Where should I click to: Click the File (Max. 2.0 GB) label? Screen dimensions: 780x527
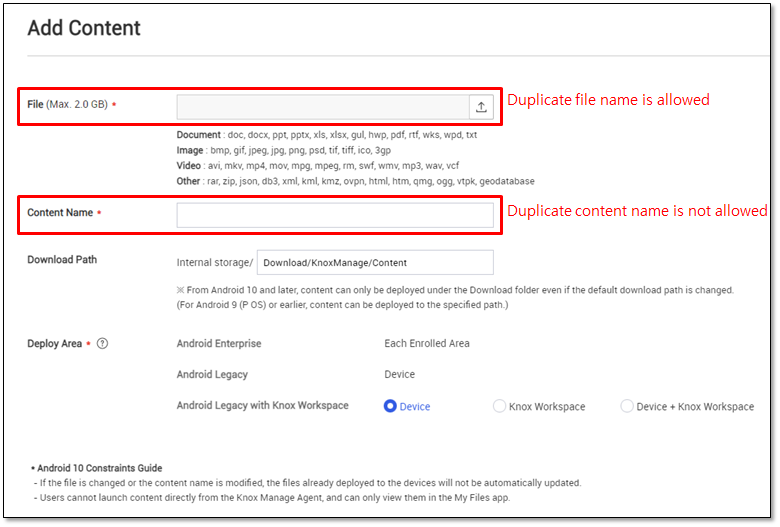coord(67,105)
